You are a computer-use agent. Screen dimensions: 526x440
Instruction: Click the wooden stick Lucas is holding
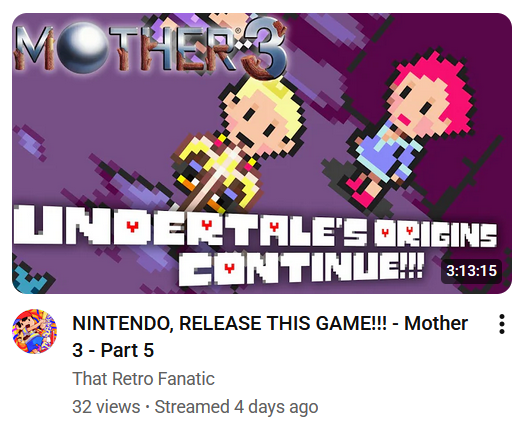(x=210, y=183)
